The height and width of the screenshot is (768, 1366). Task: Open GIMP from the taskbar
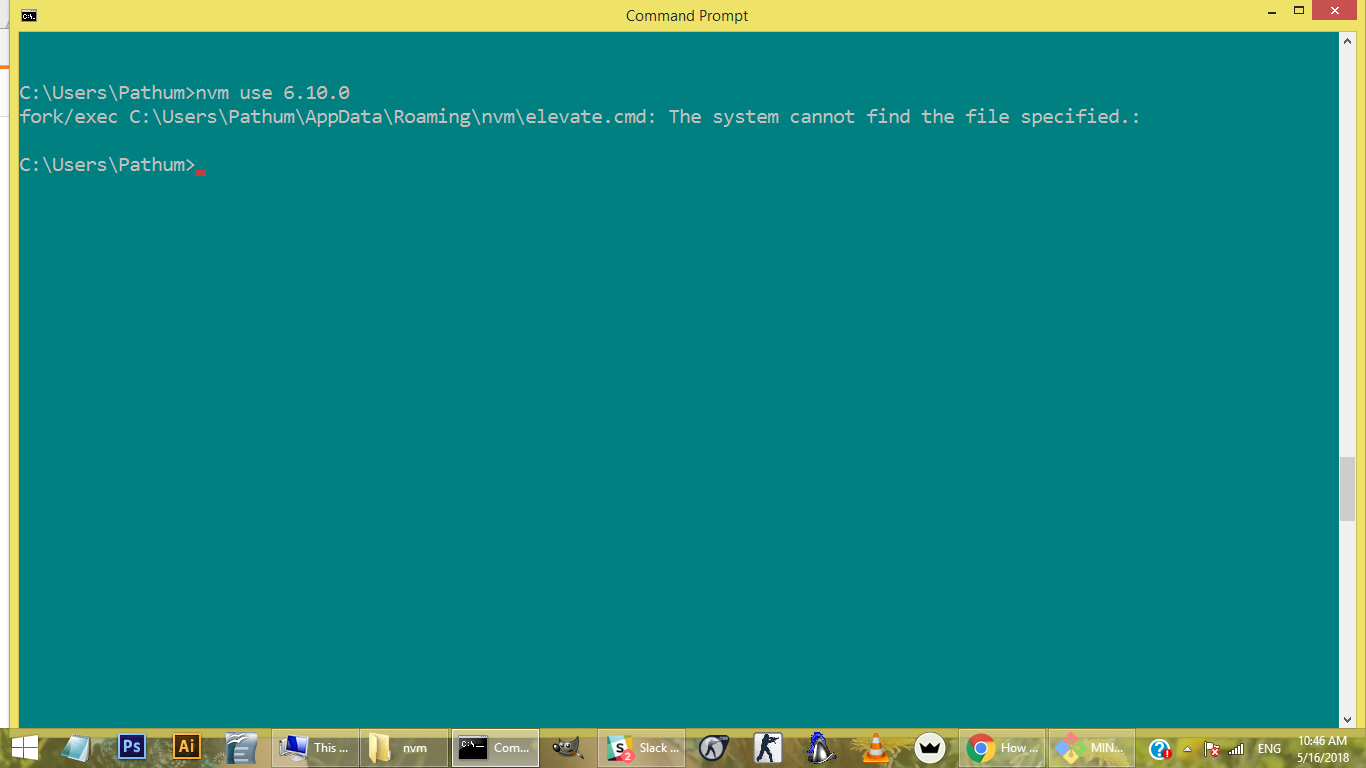point(567,748)
